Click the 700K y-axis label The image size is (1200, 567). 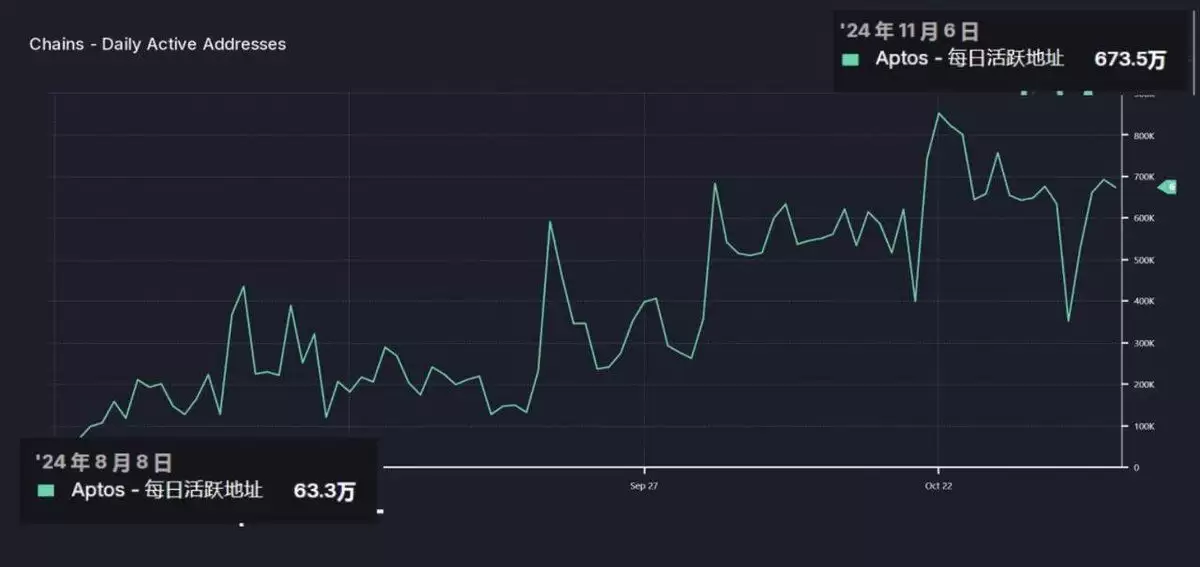[1144, 177]
